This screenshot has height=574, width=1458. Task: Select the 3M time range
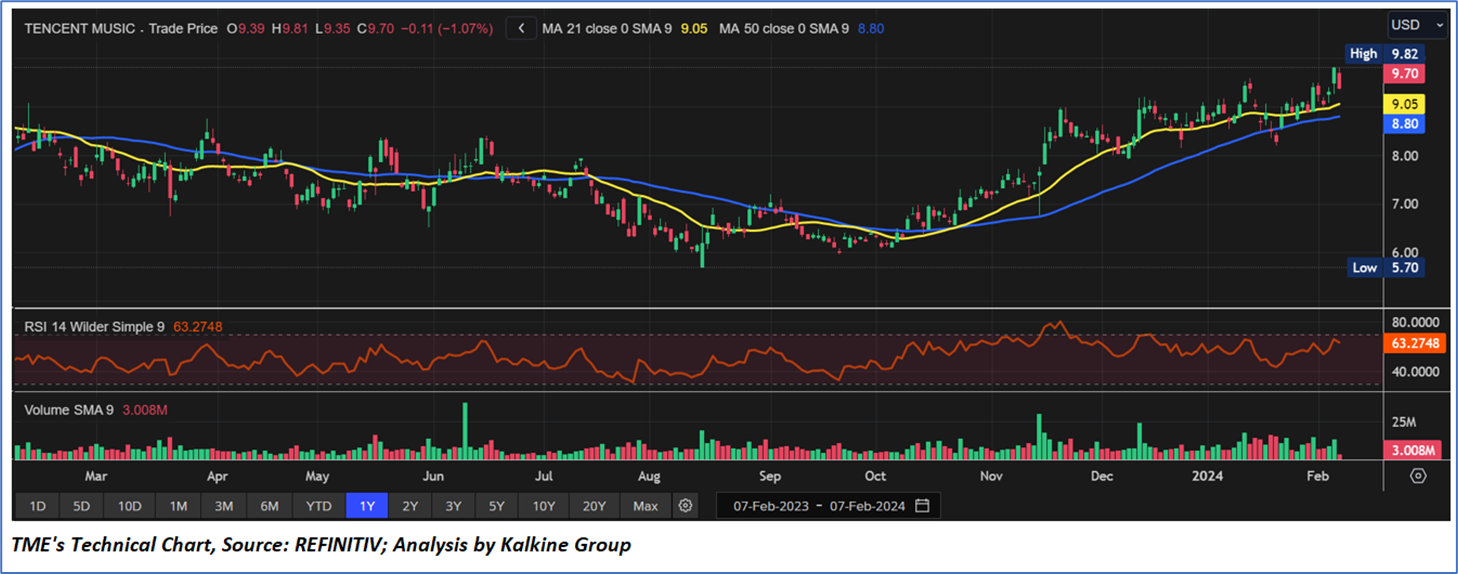(223, 506)
